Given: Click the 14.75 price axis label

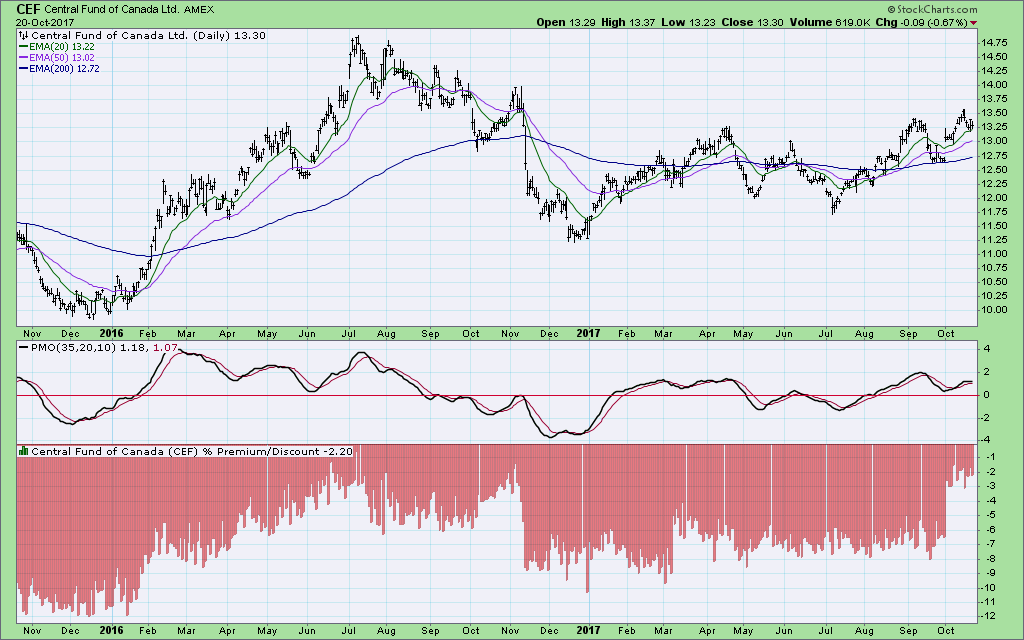Looking at the screenshot, I should [x=995, y=43].
